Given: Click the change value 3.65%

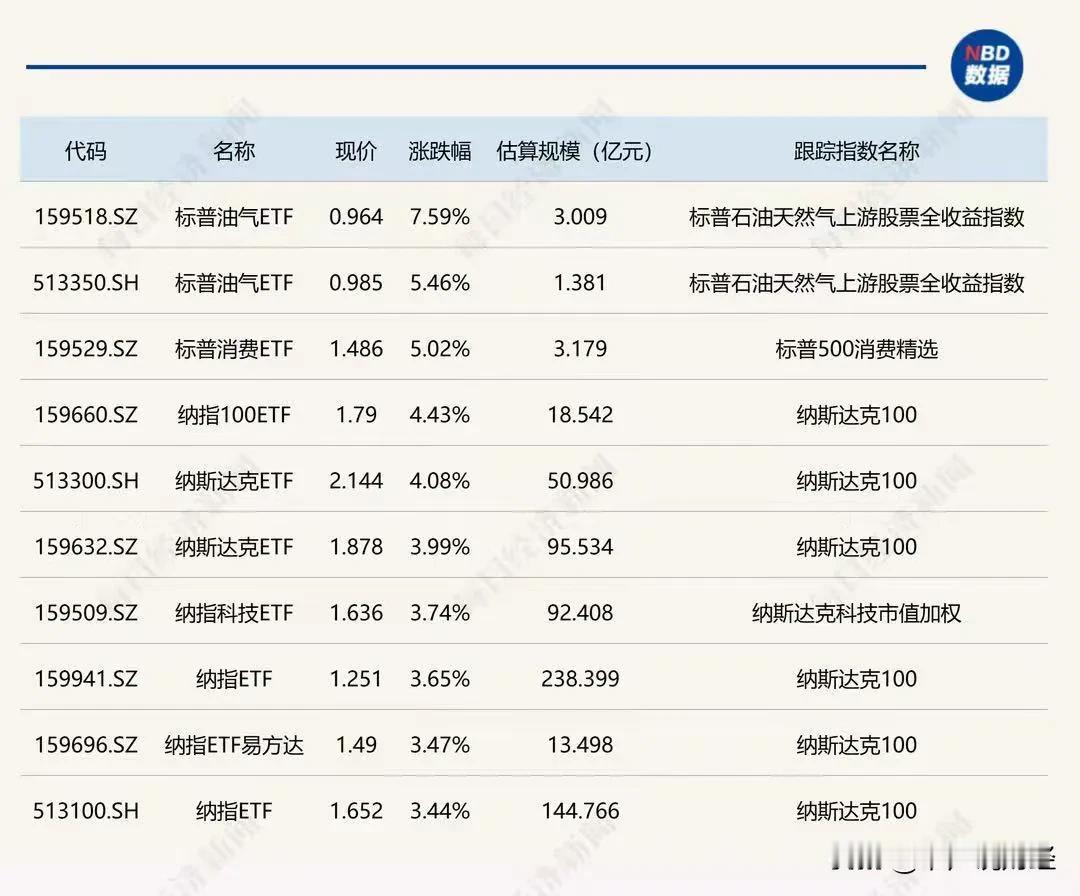Looking at the screenshot, I should (439, 679).
